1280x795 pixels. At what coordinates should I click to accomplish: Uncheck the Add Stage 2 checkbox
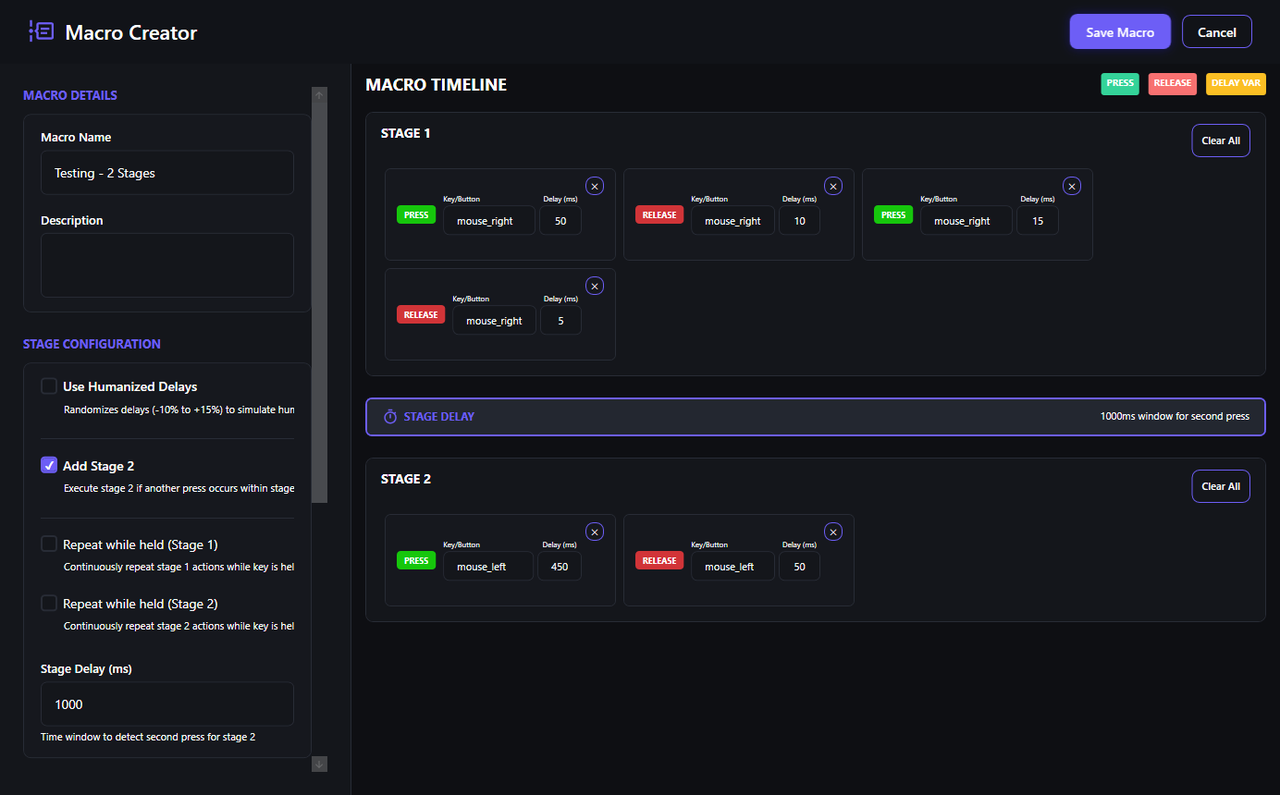tap(49, 465)
